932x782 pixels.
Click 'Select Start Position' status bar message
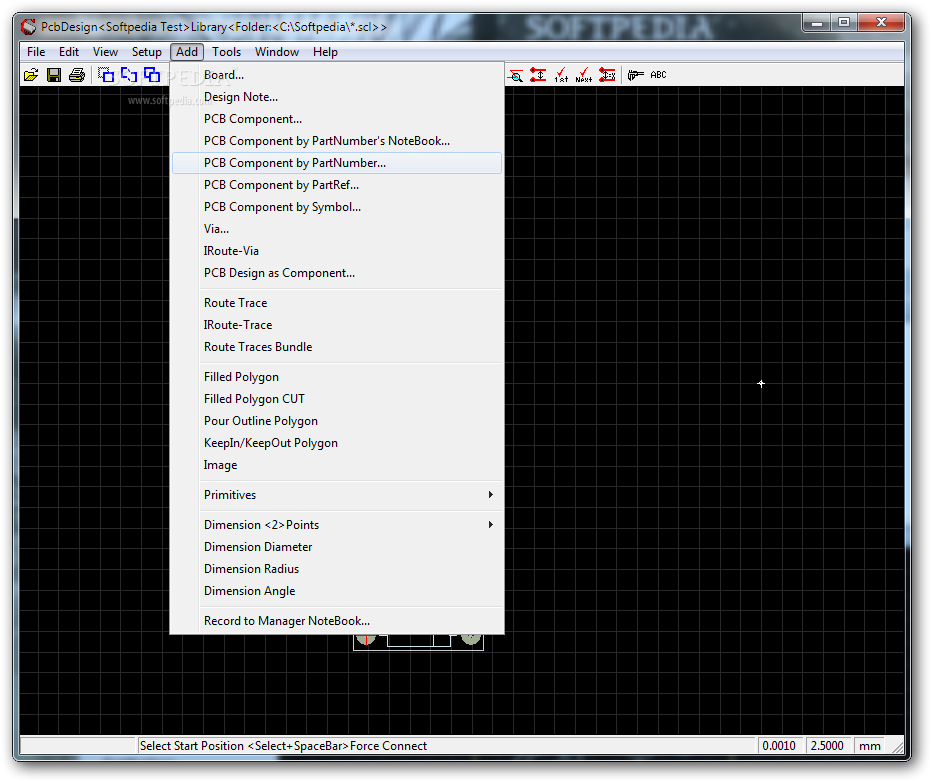click(x=283, y=746)
